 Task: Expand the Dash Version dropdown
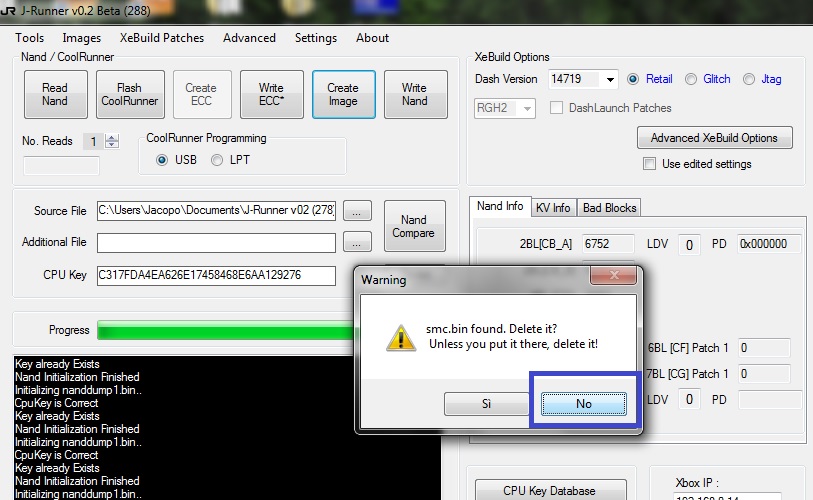610,79
